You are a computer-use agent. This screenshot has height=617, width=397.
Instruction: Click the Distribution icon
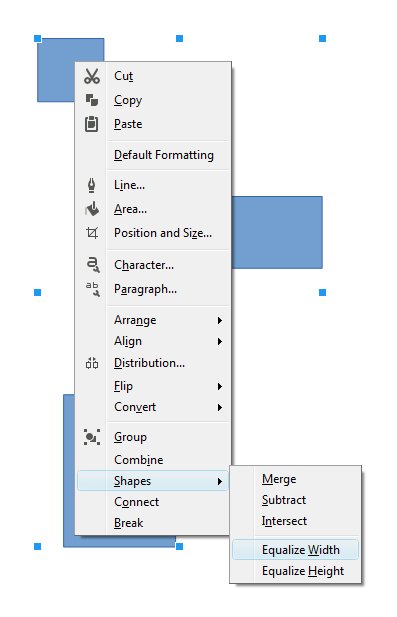pos(92,363)
